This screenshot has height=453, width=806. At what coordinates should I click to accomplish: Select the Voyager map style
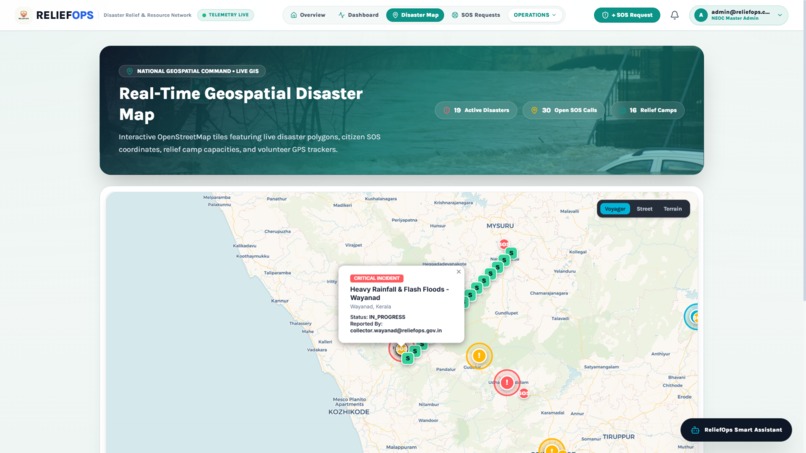[x=615, y=209]
